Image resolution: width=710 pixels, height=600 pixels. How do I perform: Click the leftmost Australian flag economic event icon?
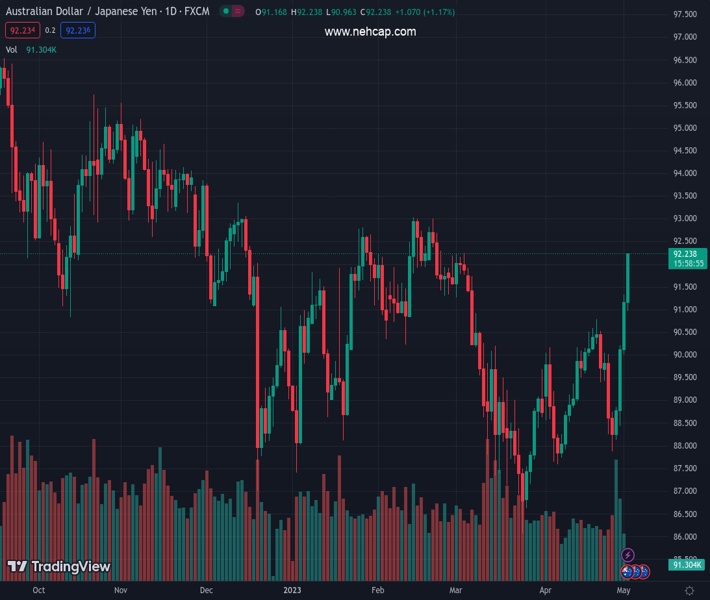click(627, 571)
